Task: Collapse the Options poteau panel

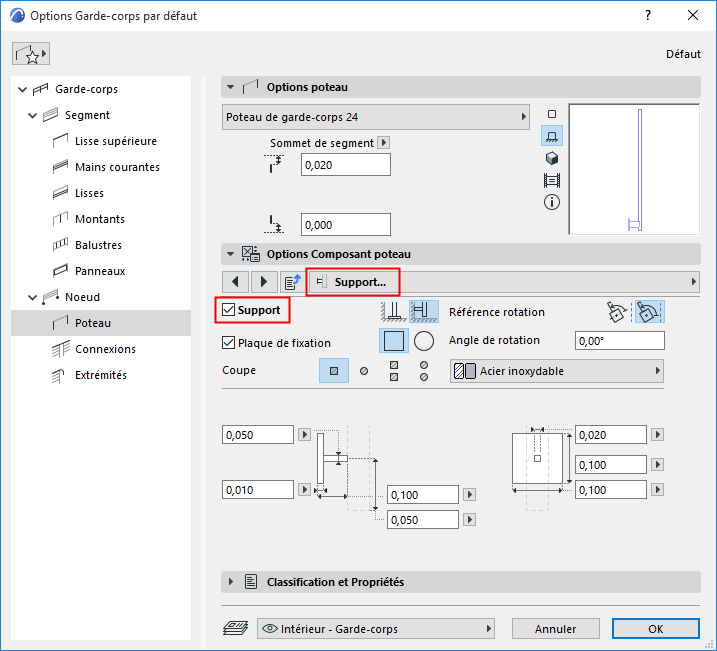Action: pos(230,87)
